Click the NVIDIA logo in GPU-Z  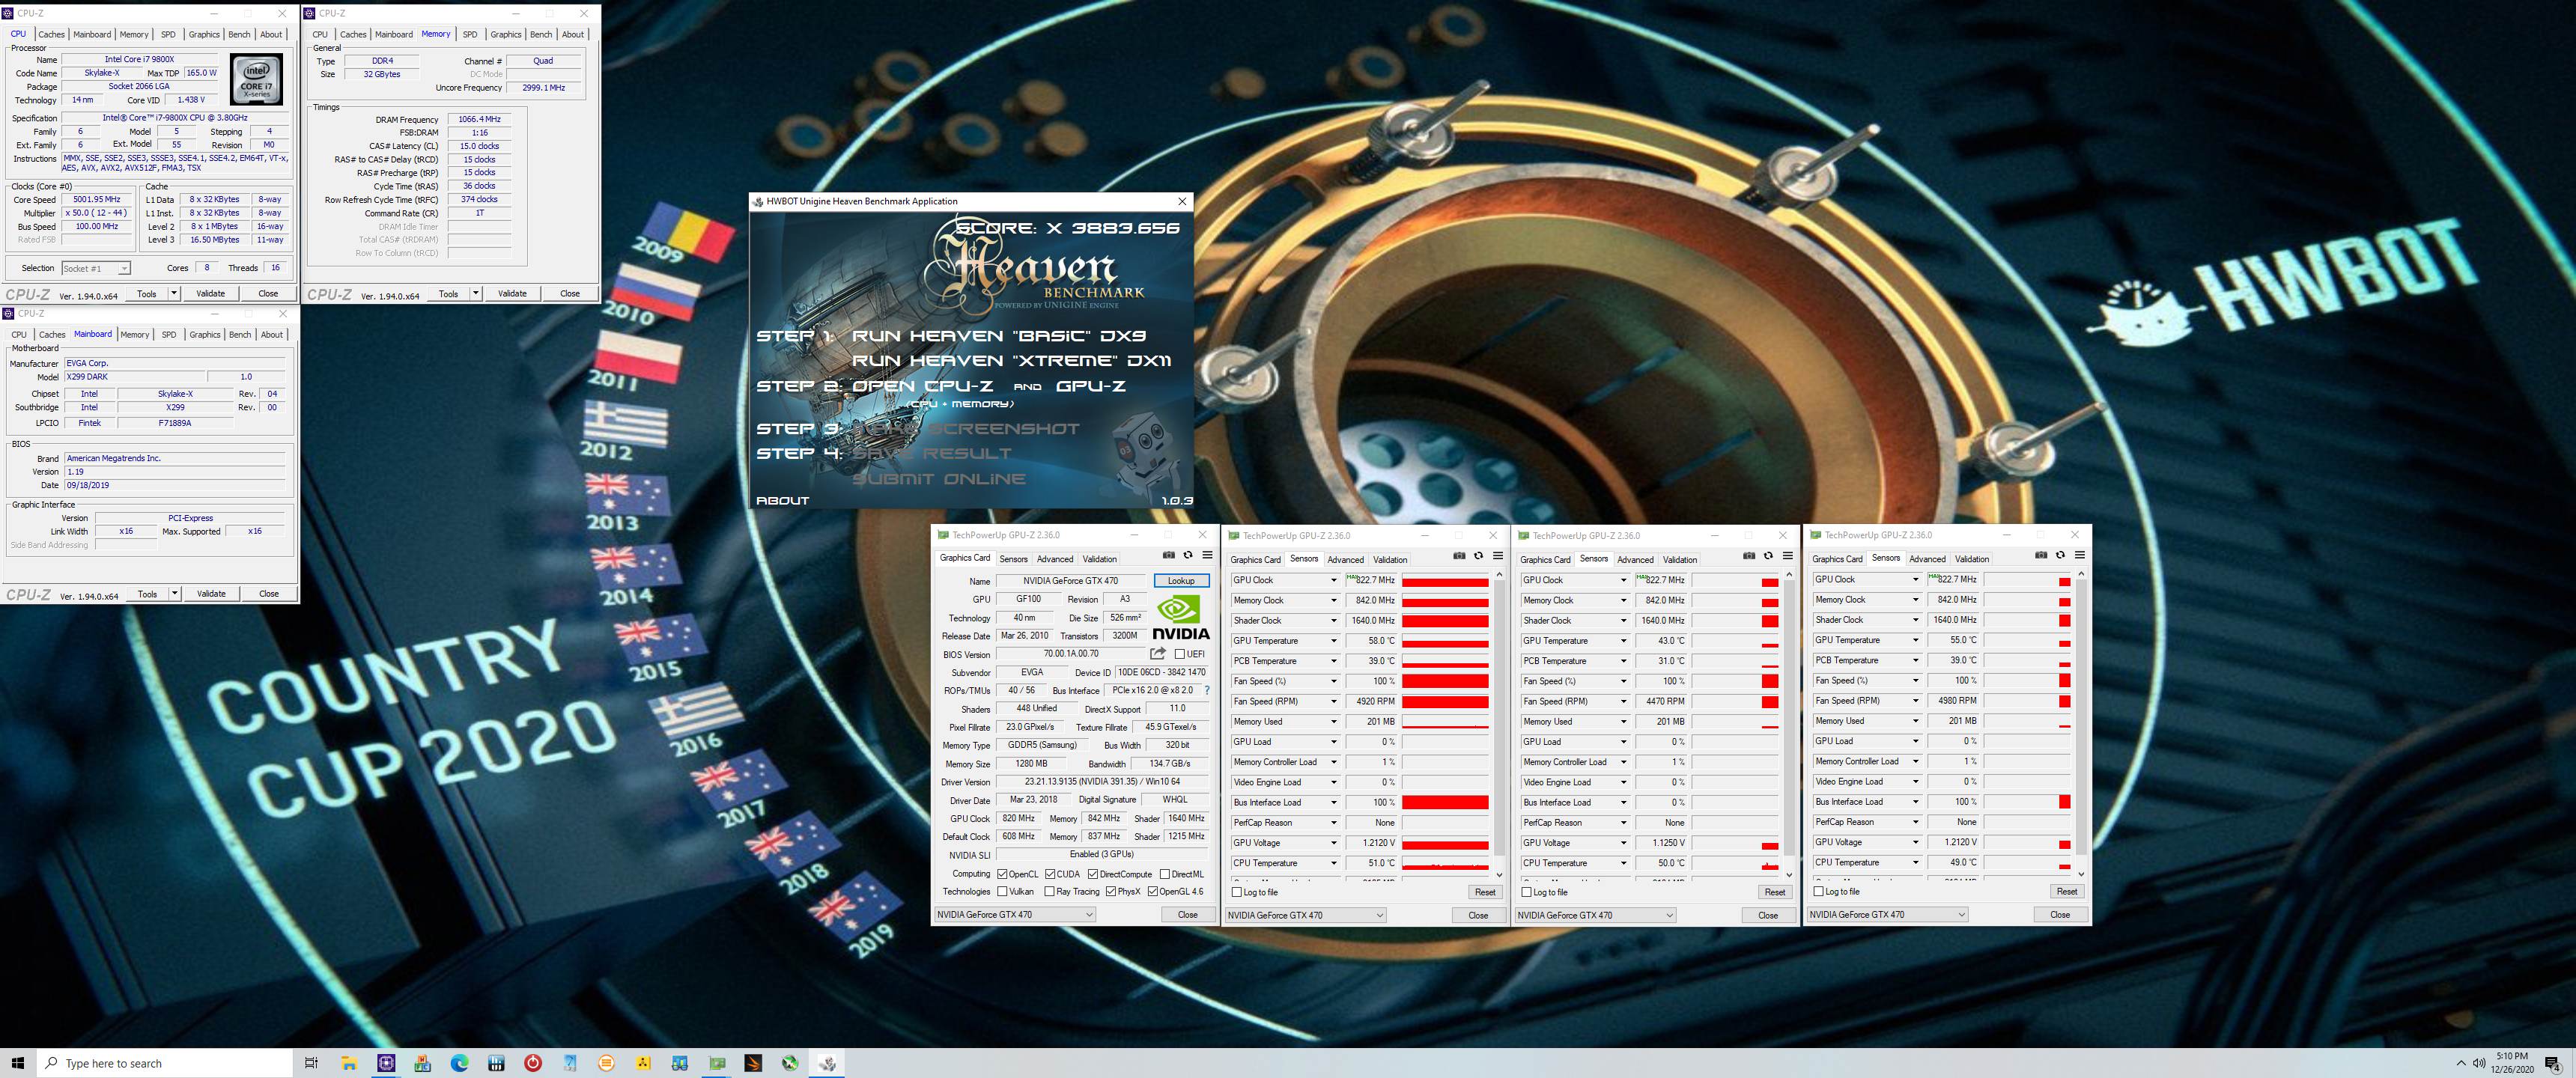(1180, 617)
